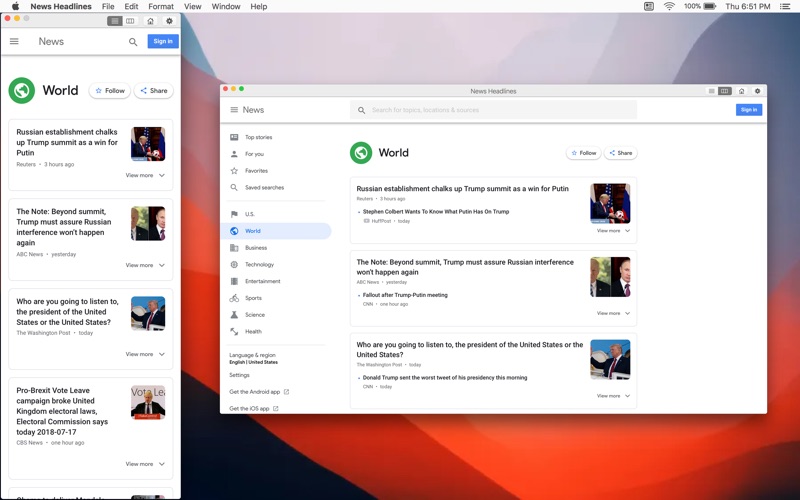Open Pro-Brexit Vote Leave thumbnail in left window
The height and width of the screenshot is (500, 800).
click(x=148, y=403)
